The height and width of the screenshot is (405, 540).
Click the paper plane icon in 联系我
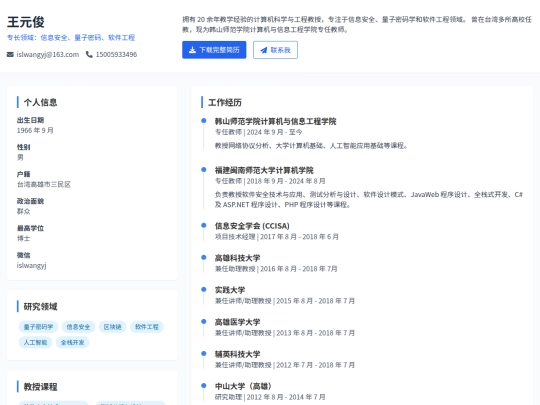(x=263, y=50)
